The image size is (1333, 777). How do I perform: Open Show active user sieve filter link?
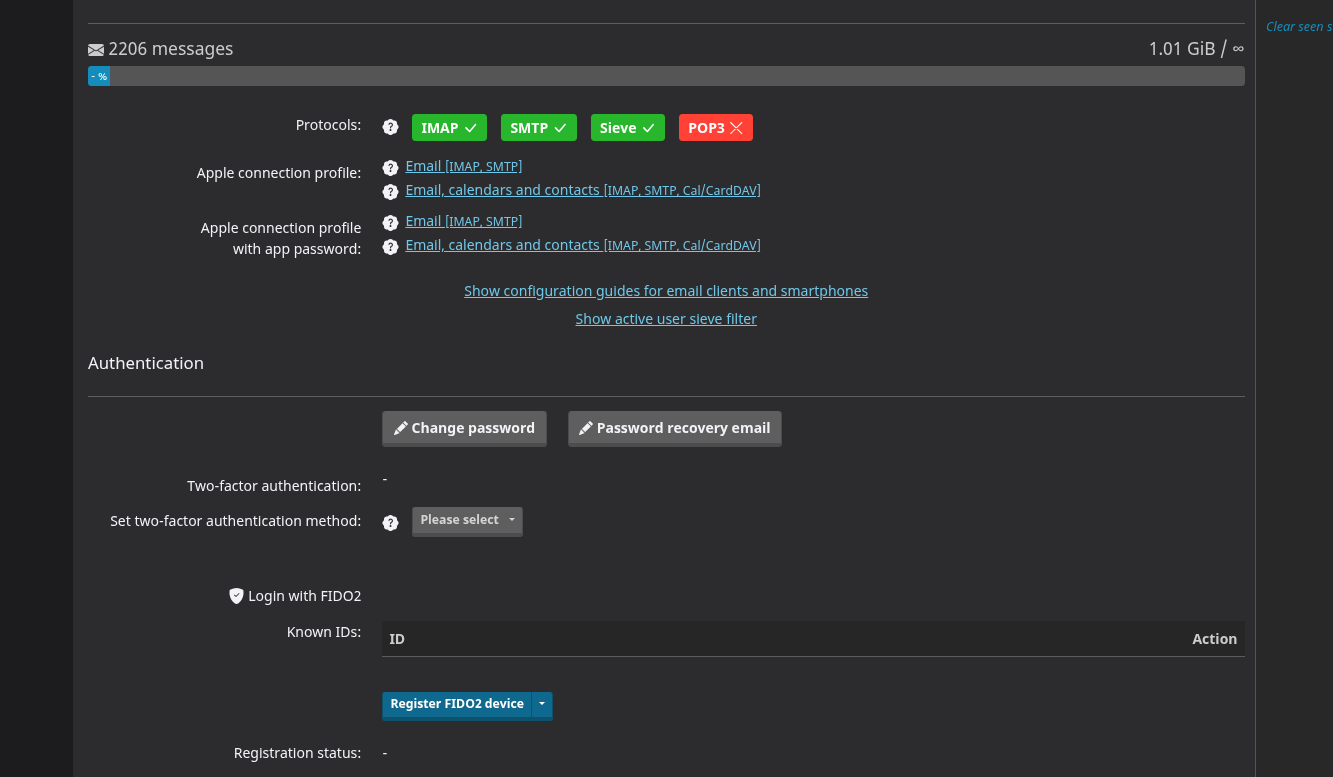(x=666, y=319)
